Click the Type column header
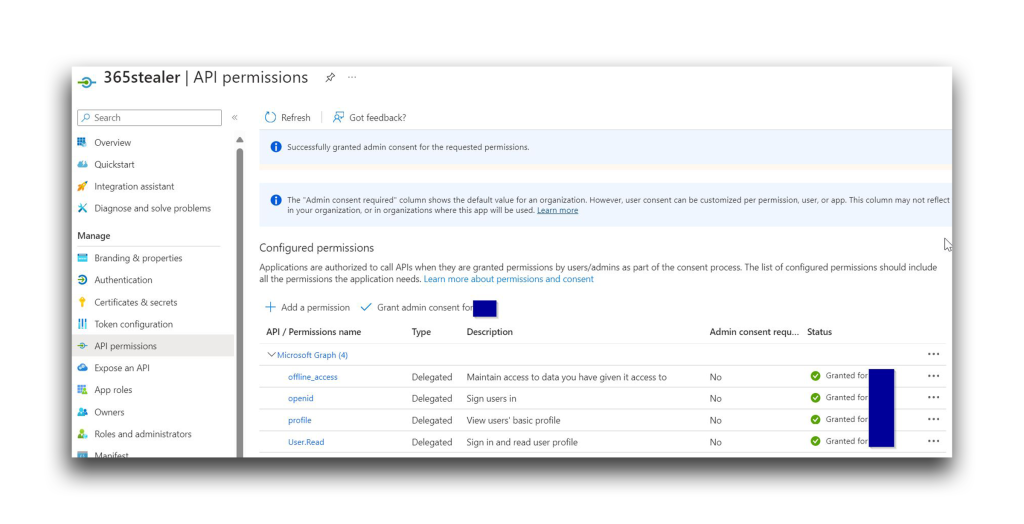This screenshot has height=524, width=1024. (421, 332)
